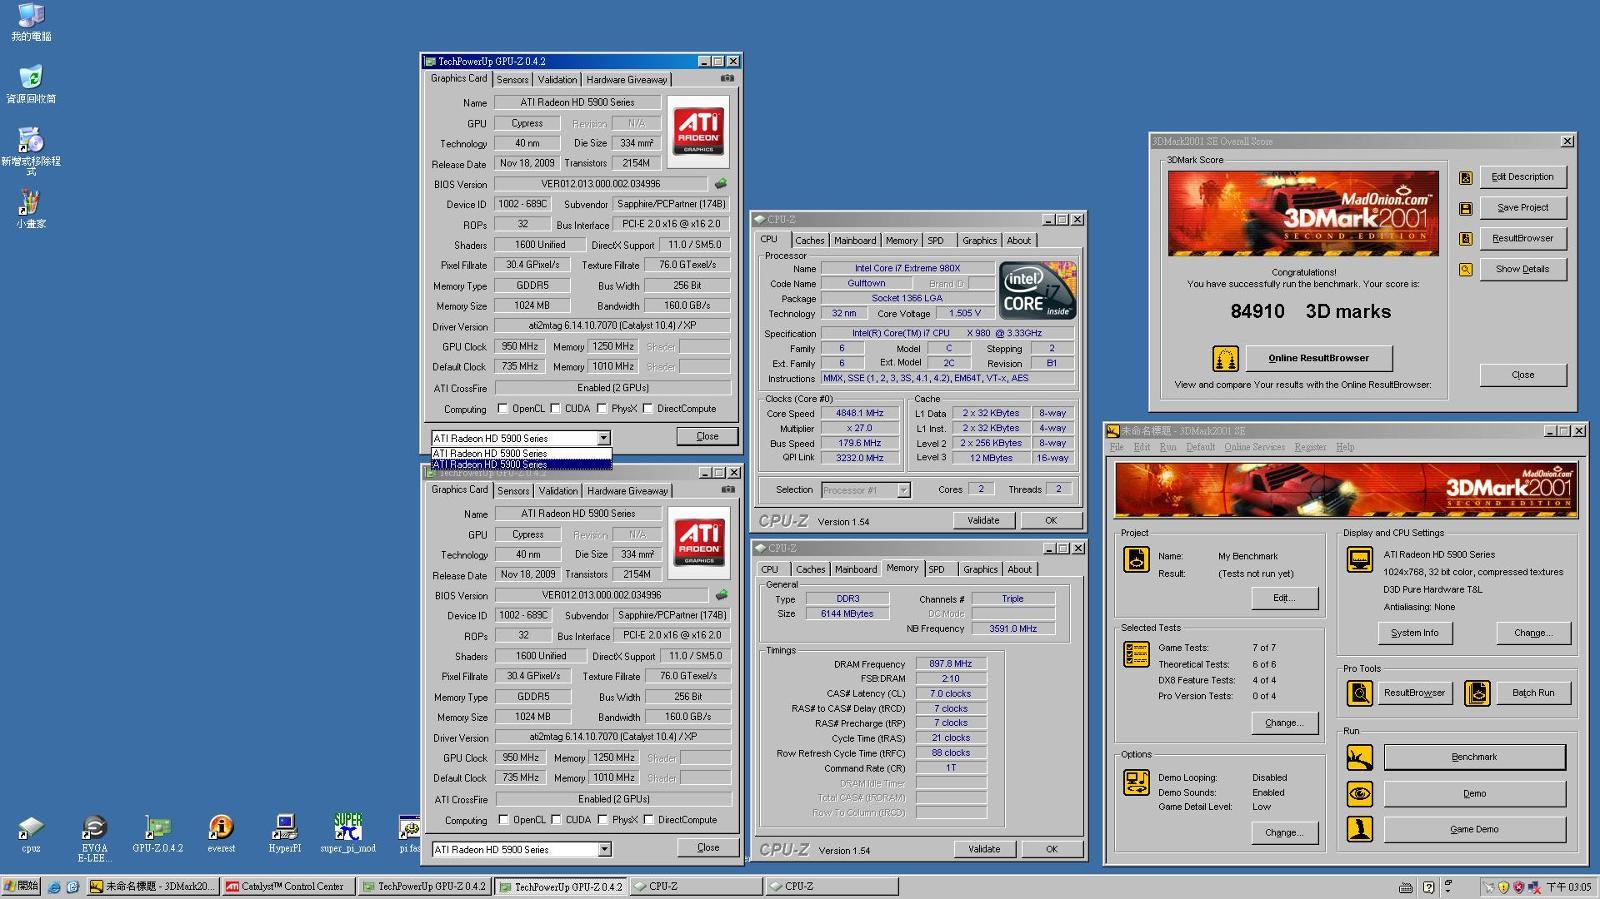Enable DirectCompute checkbox in upper GPU-Z window
The height and width of the screenshot is (899, 1600).
pyautogui.click(x=648, y=408)
